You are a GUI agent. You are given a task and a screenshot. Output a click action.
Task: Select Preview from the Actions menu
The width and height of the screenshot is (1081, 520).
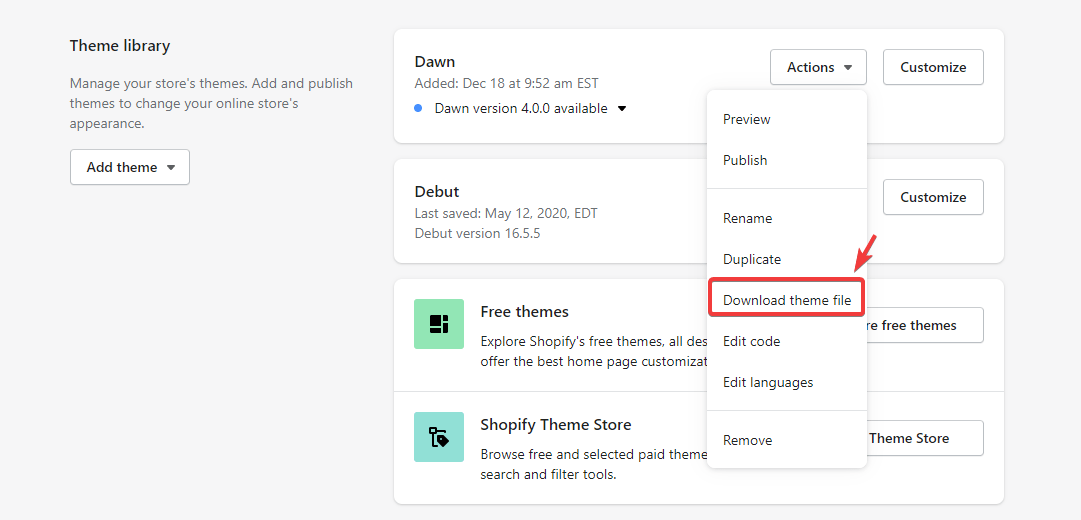[x=747, y=119]
